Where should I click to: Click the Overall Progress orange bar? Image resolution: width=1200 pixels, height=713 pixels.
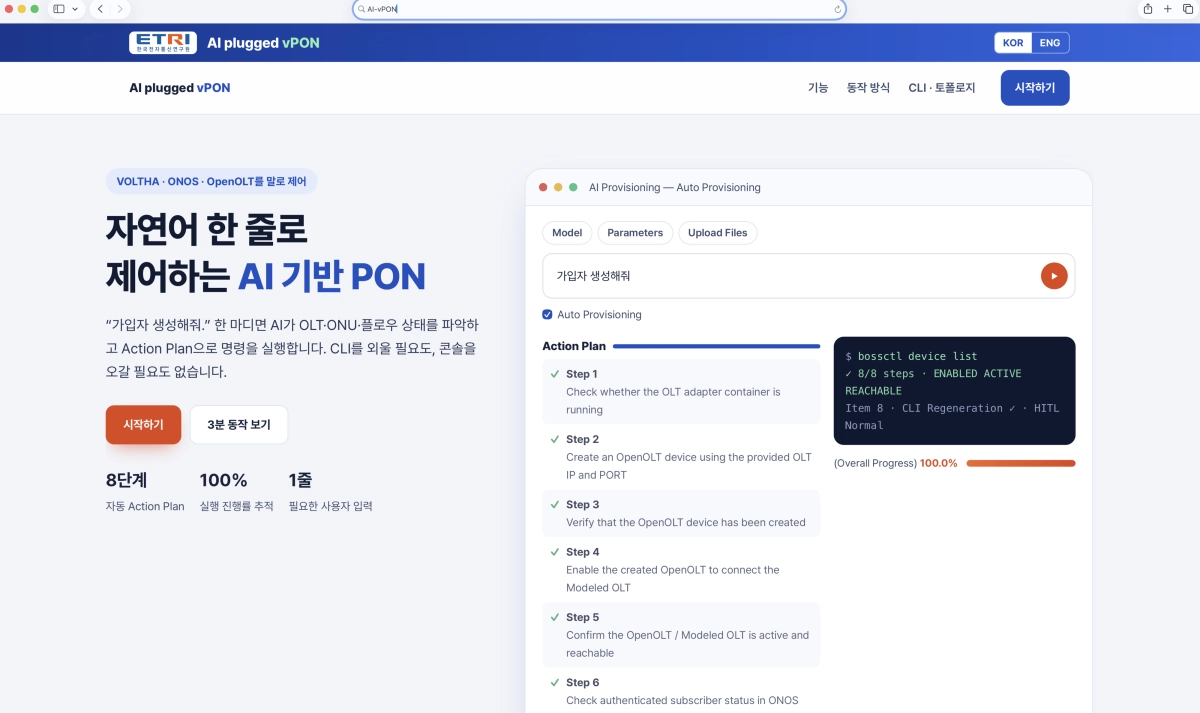1021,463
